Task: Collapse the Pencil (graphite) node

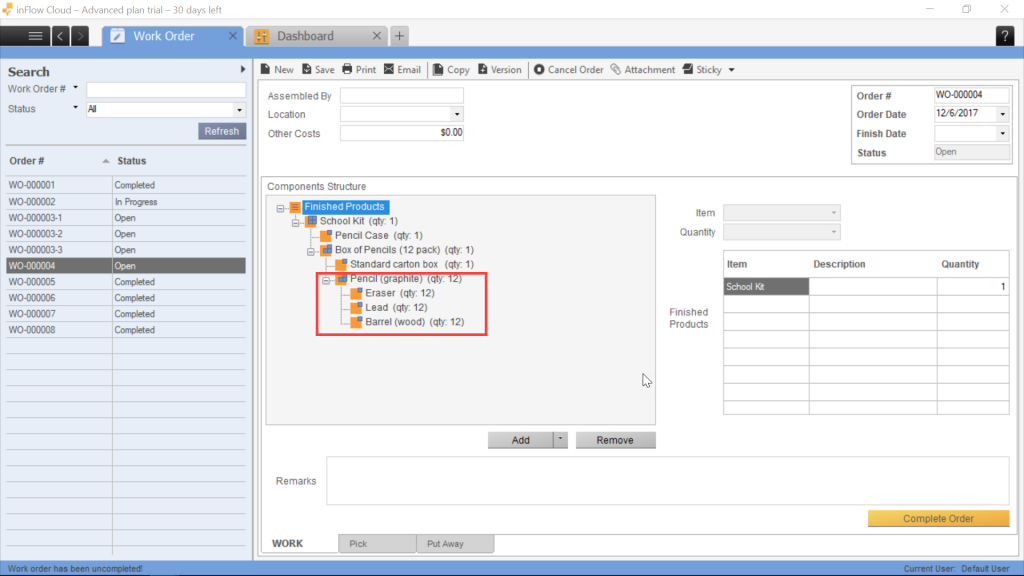Action: point(326,280)
